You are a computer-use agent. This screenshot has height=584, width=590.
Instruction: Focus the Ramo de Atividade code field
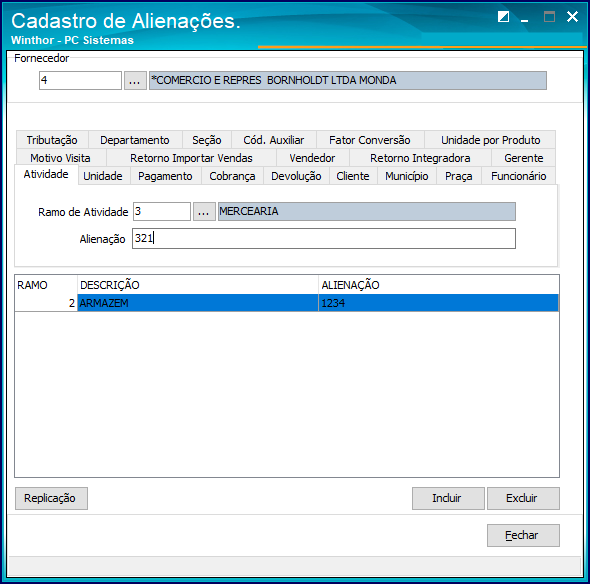point(162,211)
